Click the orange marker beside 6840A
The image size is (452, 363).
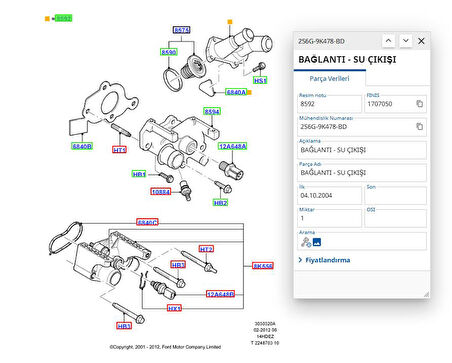tap(249, 92)
